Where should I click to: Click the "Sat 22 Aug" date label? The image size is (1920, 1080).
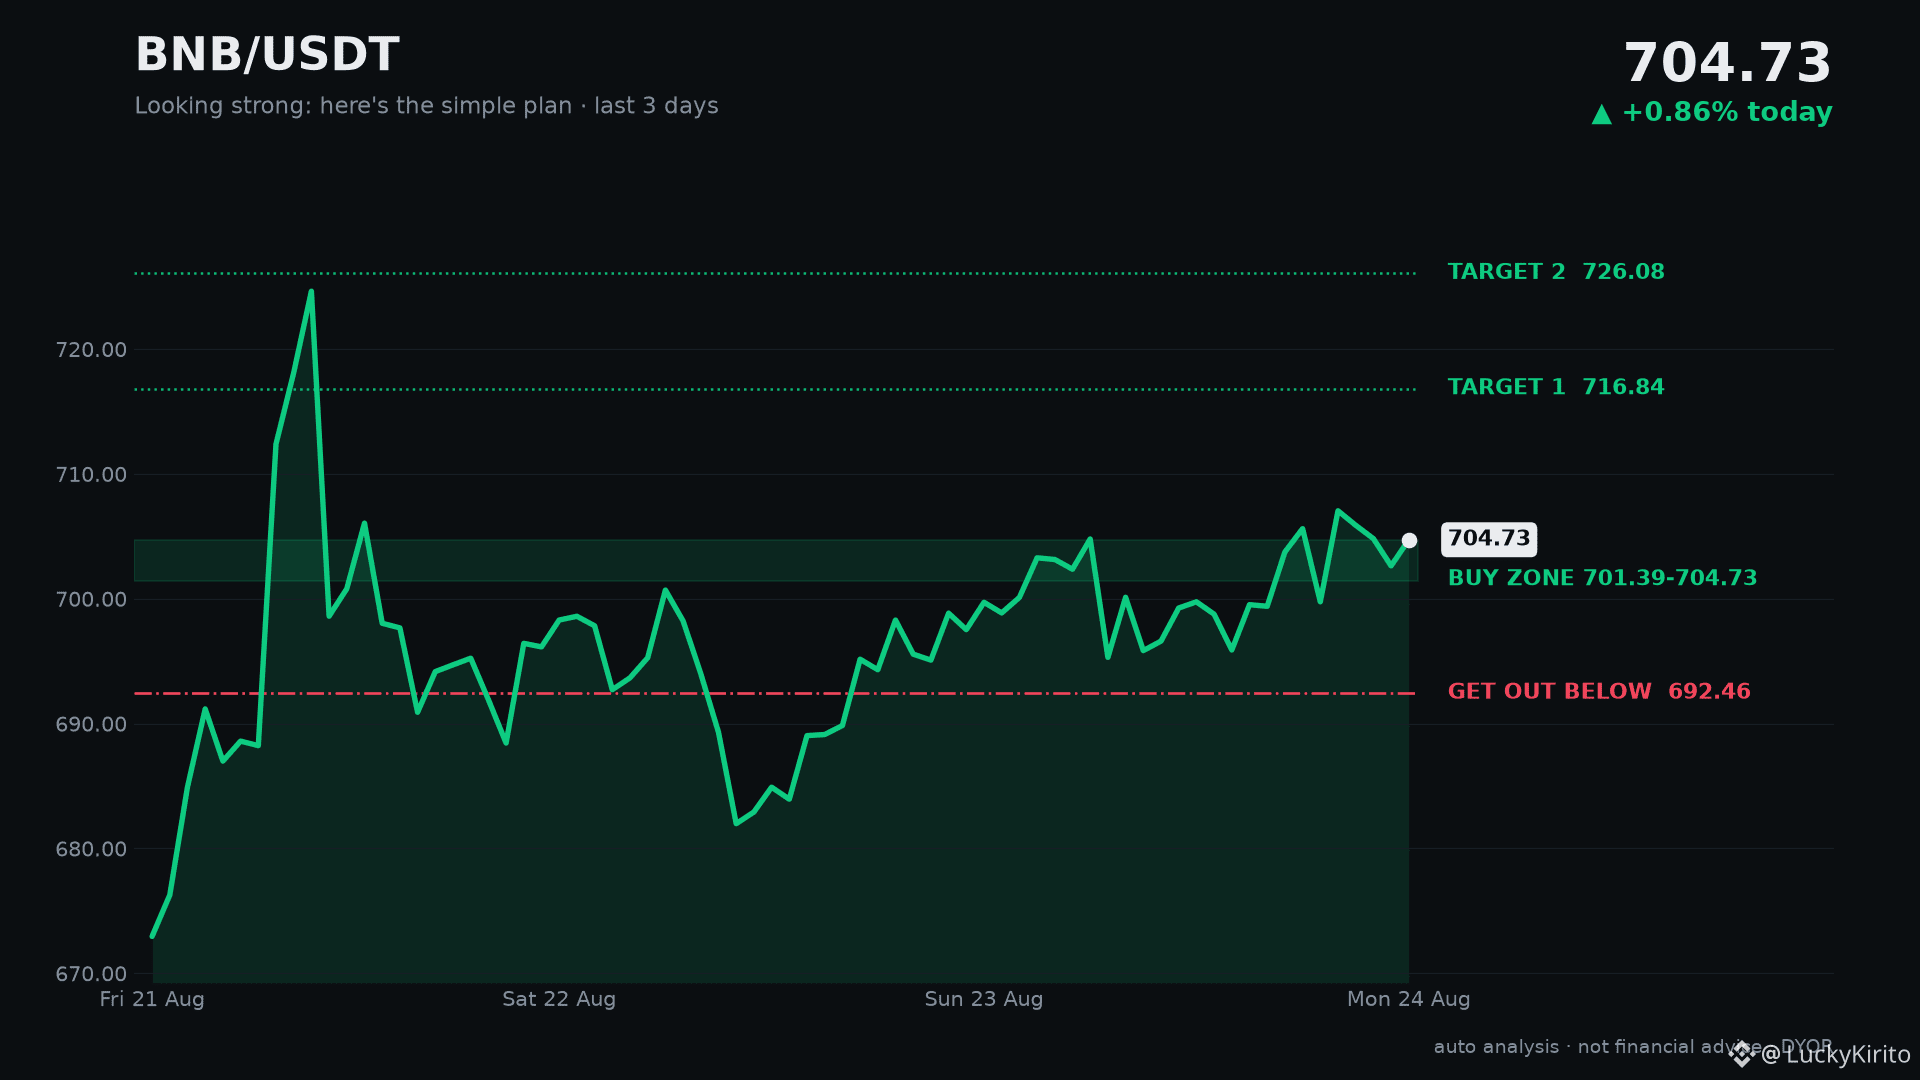click(559, 999)
